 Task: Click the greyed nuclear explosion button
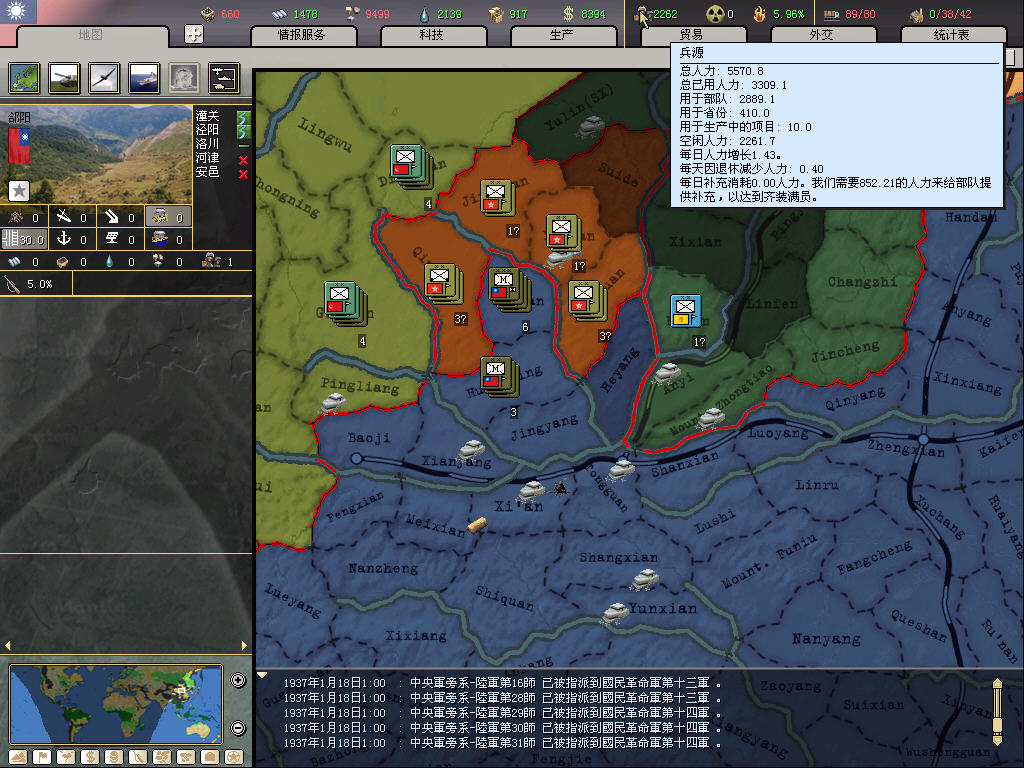pyautogui.click(x=184, y=78)
